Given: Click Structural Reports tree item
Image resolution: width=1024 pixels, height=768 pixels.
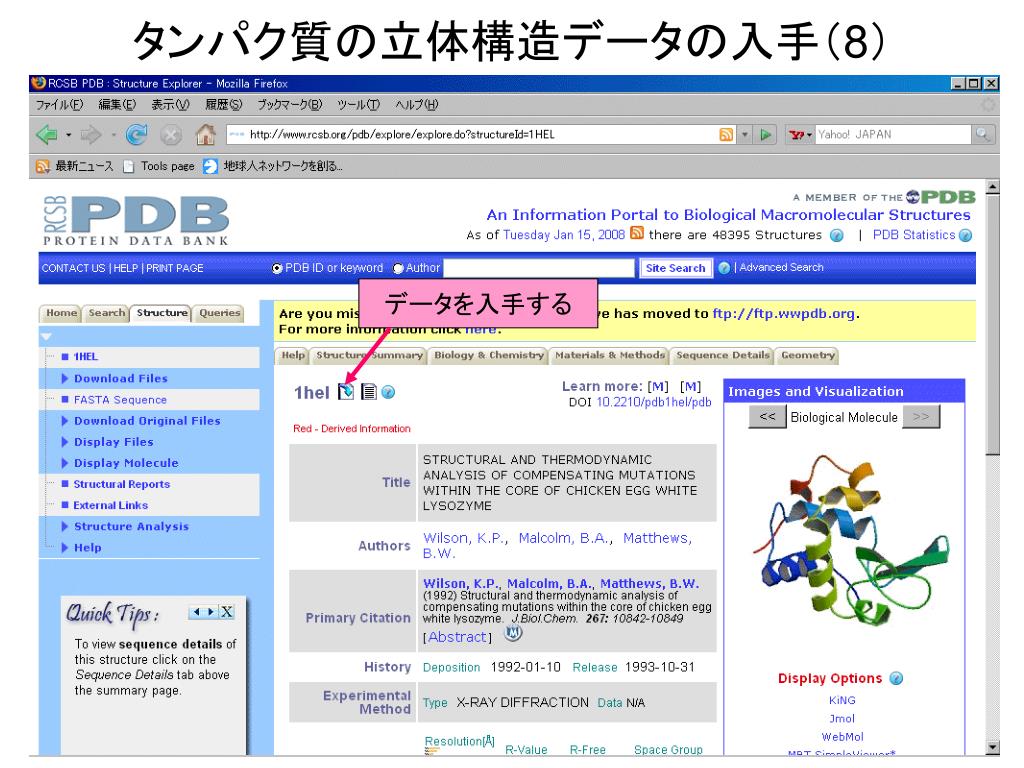Looking at the screenshot, I should (121, 484).
